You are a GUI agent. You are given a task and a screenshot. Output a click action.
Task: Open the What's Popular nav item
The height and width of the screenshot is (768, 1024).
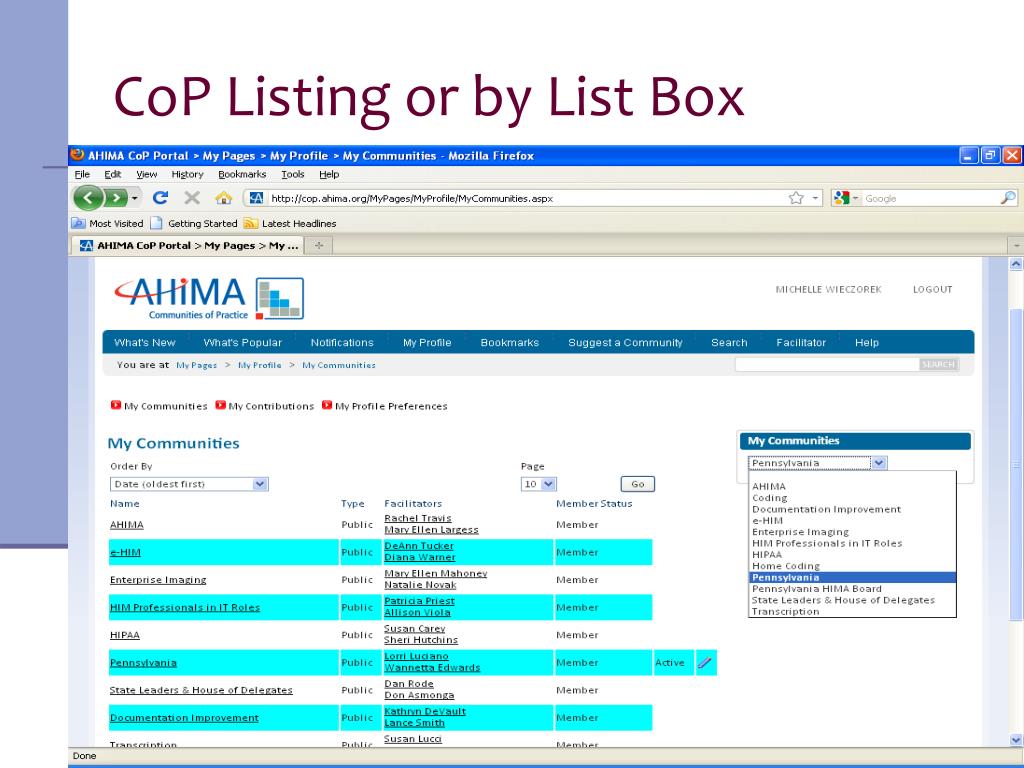242,342
